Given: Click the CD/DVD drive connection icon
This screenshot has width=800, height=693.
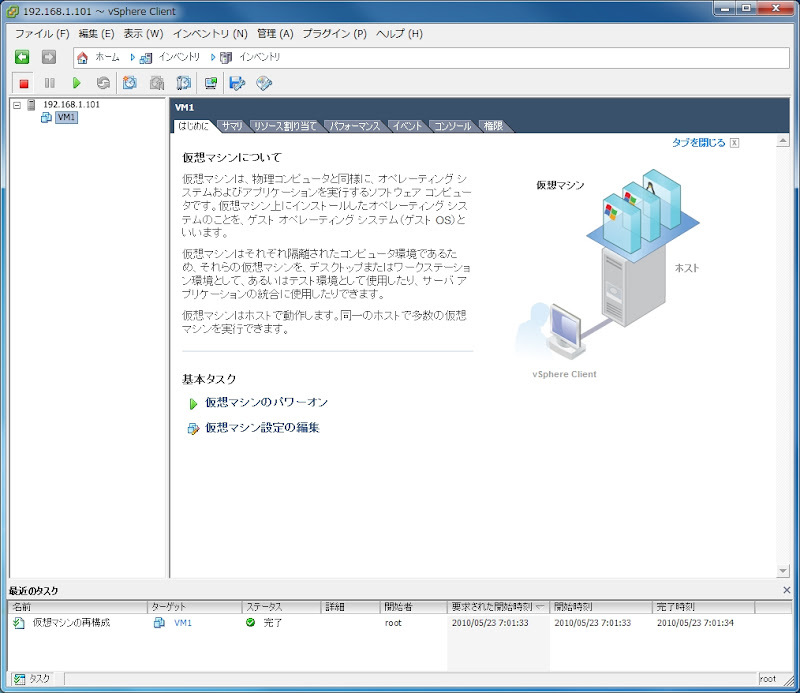Looking at the screenshot, I should point(264,83).
